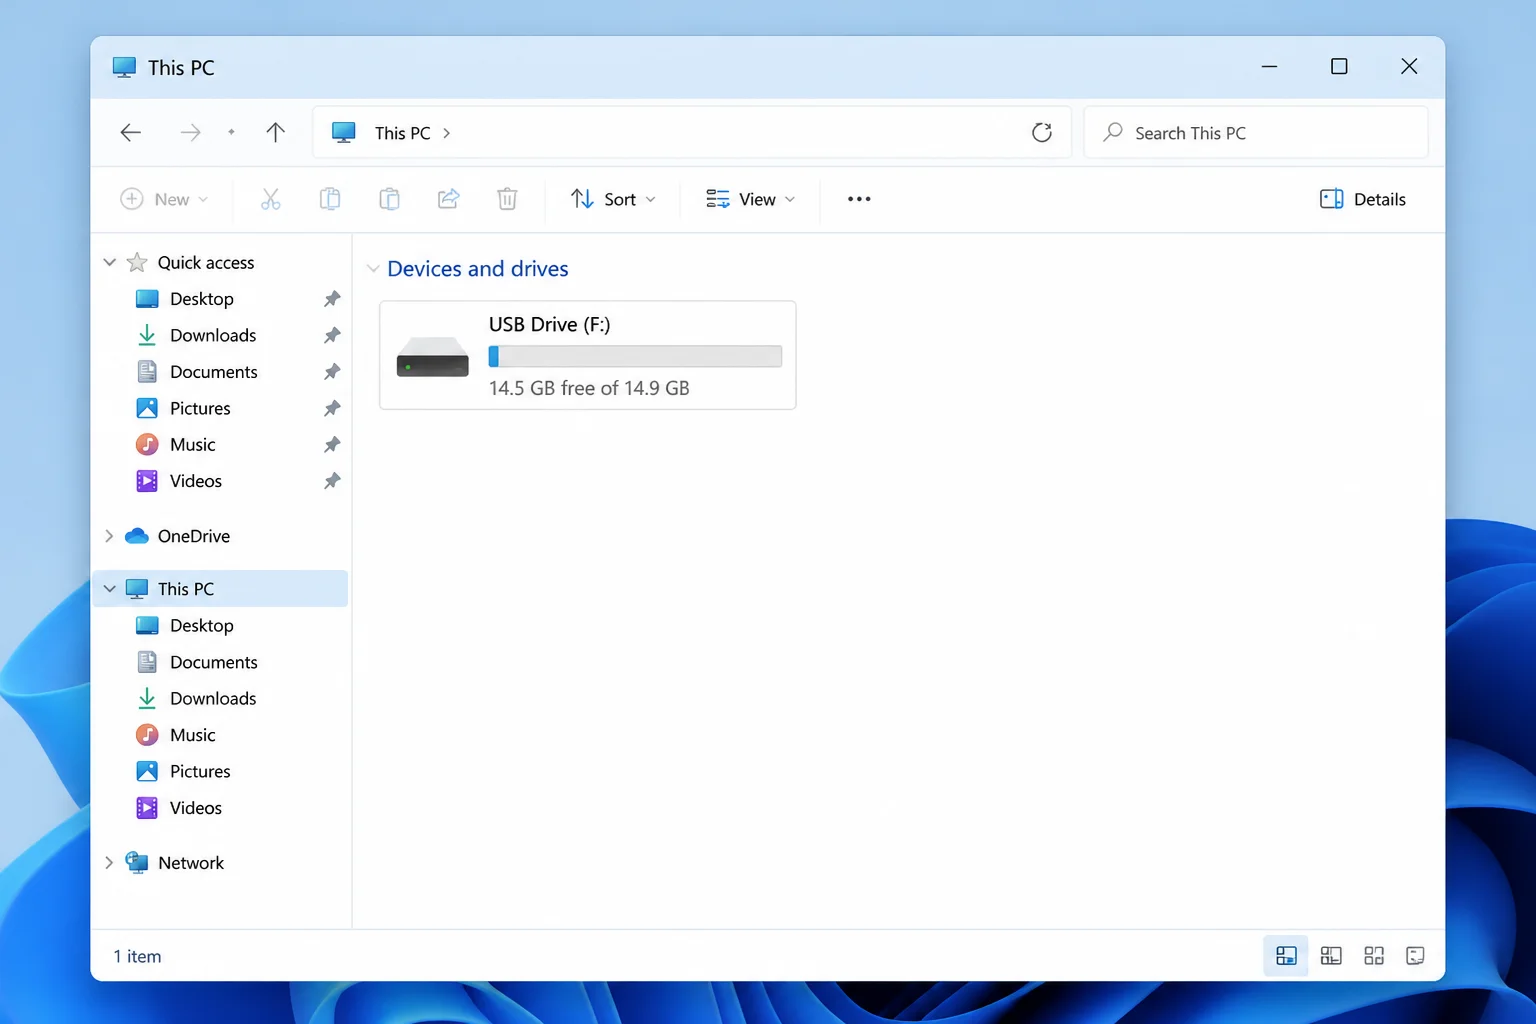Click the search magnifier icon

pos(1112,132)
